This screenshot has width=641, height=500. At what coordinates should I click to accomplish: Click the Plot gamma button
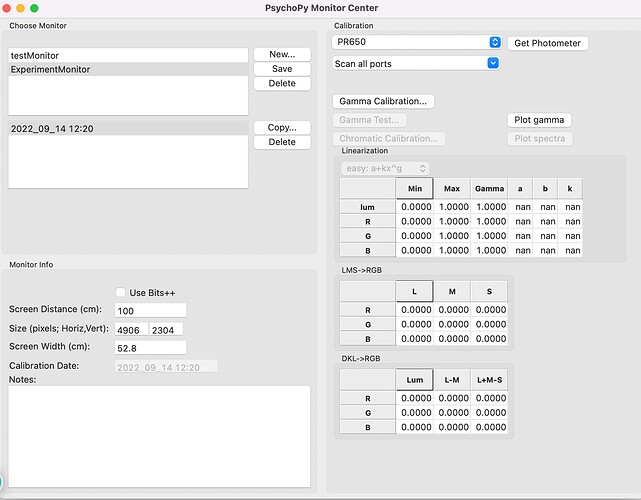point(539,120)
